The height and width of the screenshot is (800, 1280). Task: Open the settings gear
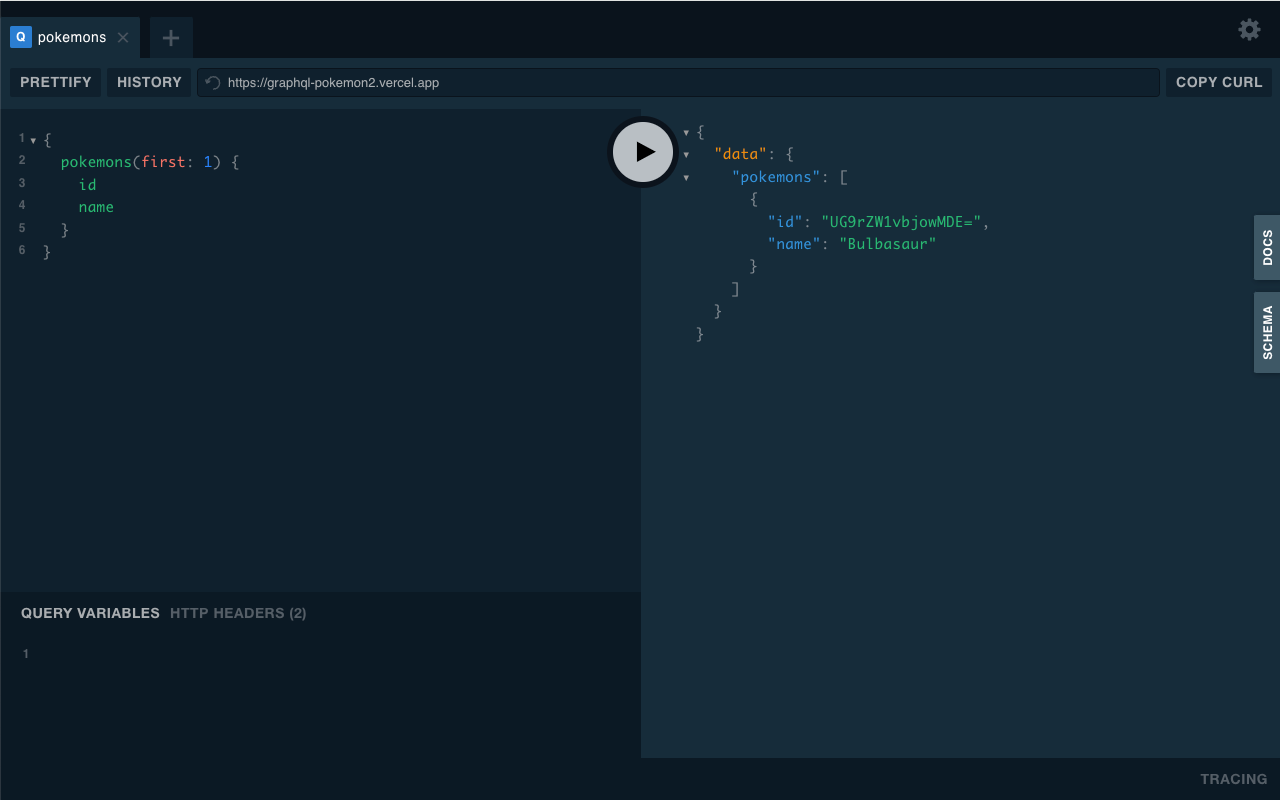(x=1249, y=30)
